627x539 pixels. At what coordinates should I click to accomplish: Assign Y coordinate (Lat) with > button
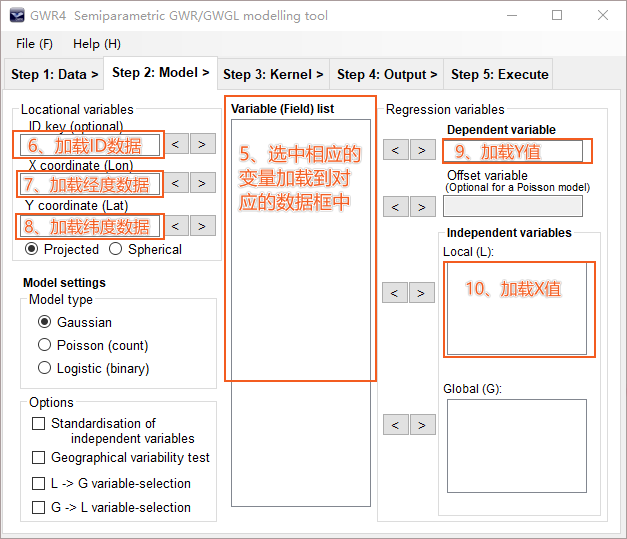click(202, 226)
